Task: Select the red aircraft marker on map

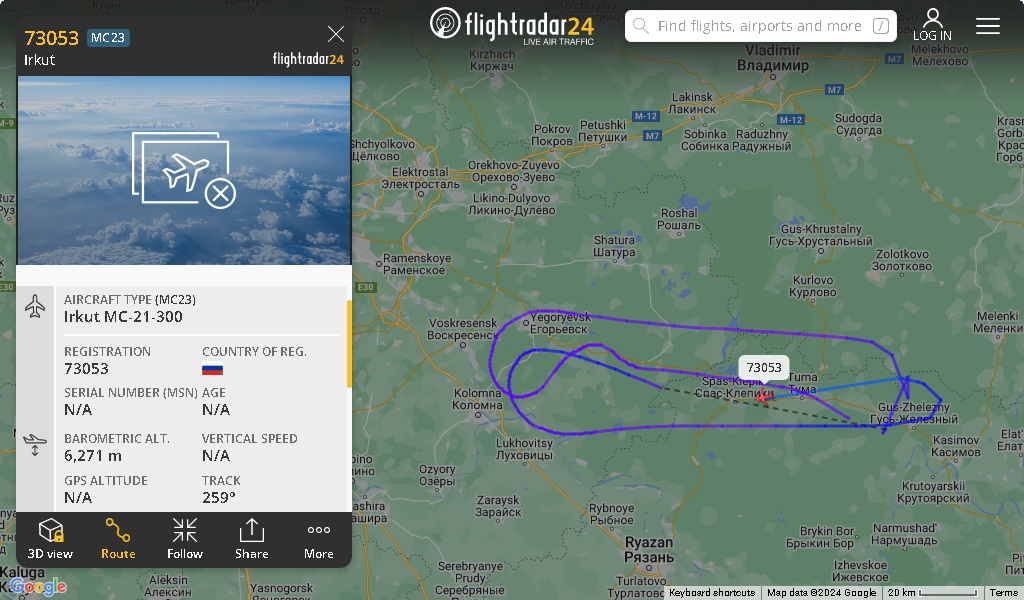Action: pyautogui.click(x=762, y=395)
